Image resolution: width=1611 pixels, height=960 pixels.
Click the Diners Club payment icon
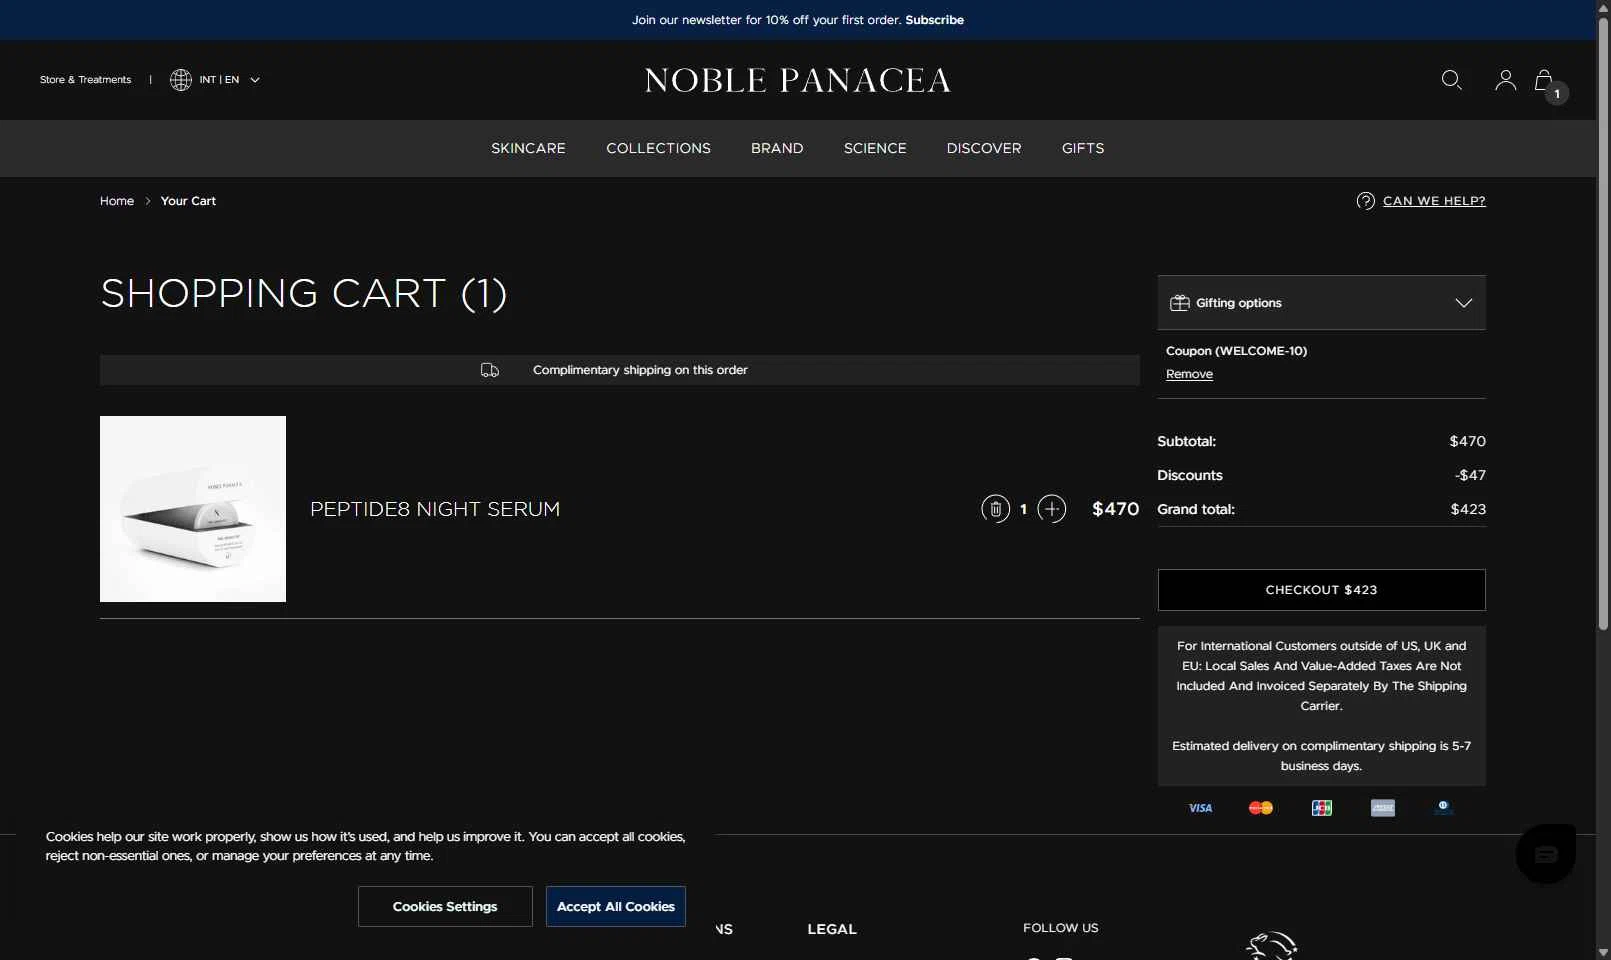pyautogui.click(x=1443, y=808)
